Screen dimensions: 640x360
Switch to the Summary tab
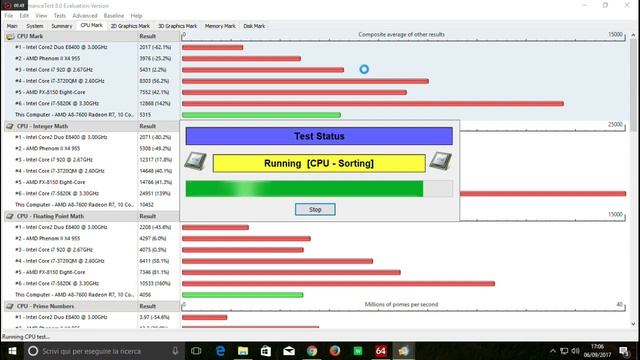pyautogui.click(x=62, y=26)
